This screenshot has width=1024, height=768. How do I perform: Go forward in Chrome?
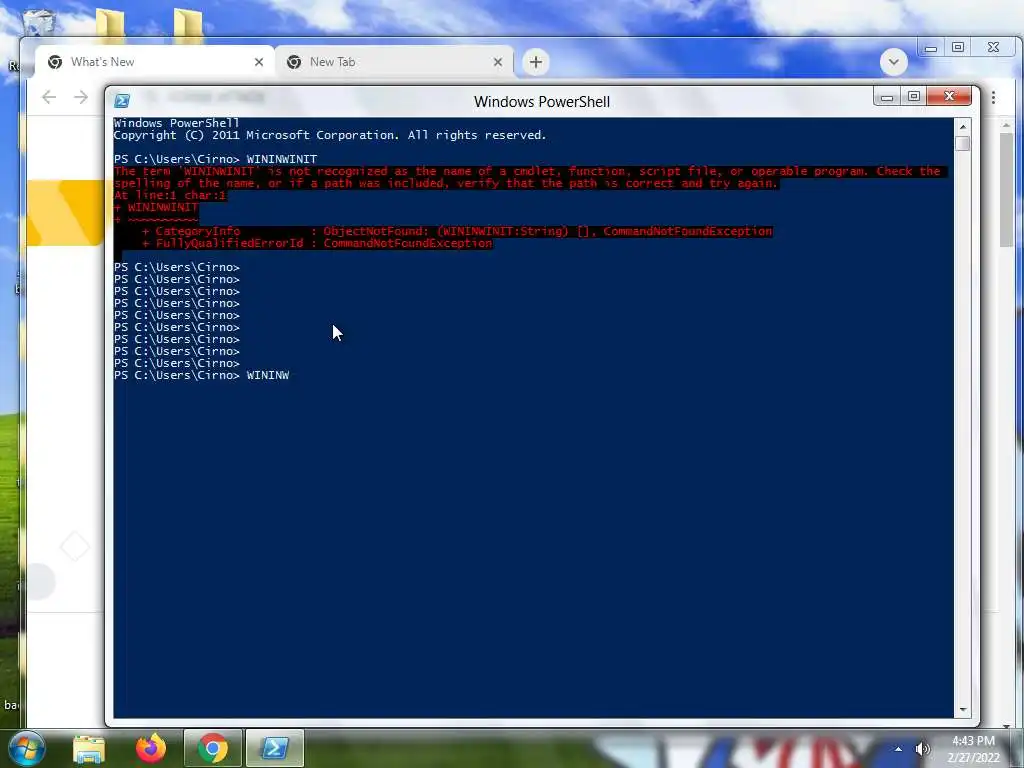coord(81,97)
